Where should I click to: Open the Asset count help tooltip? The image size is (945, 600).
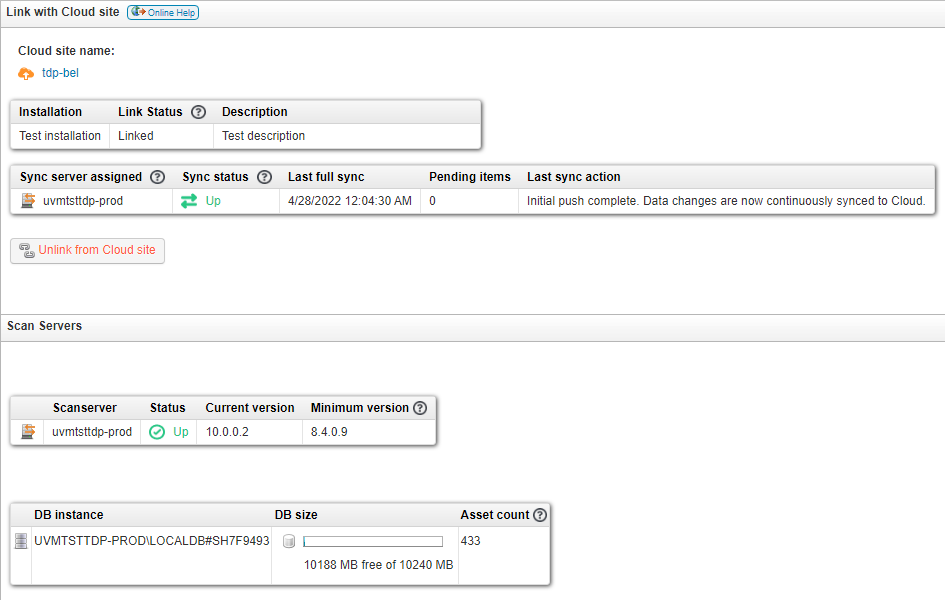coord(540,514)
